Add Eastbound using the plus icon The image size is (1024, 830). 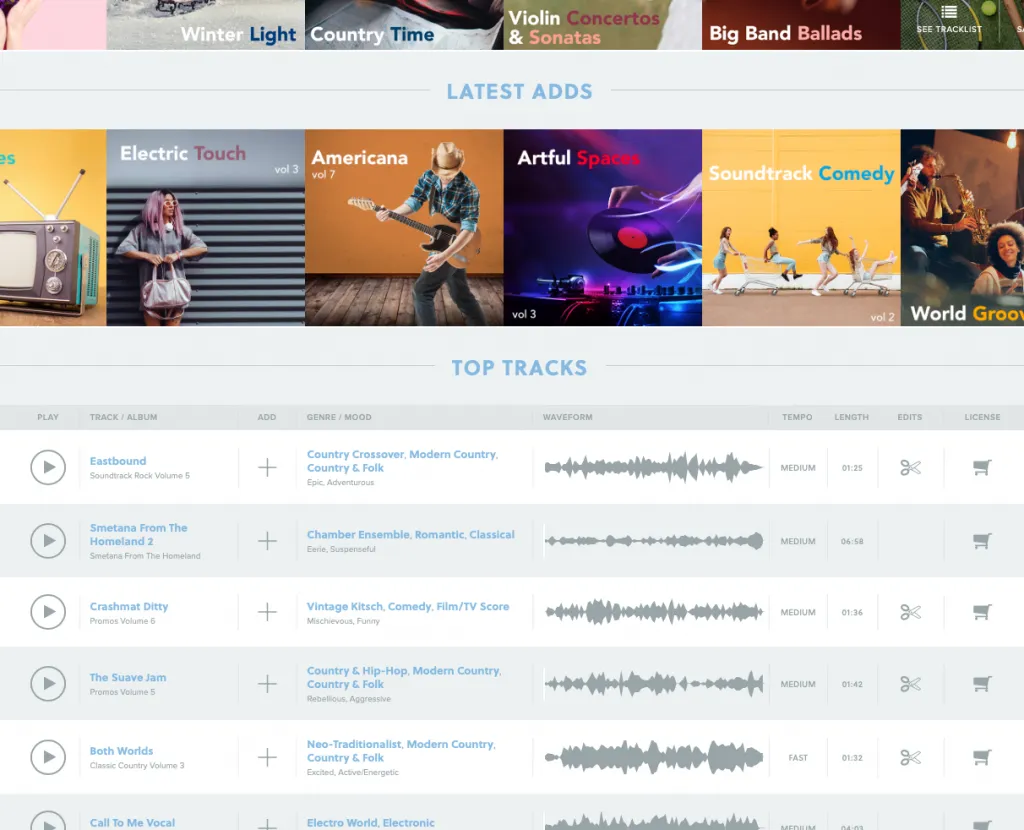click(267, 468)
